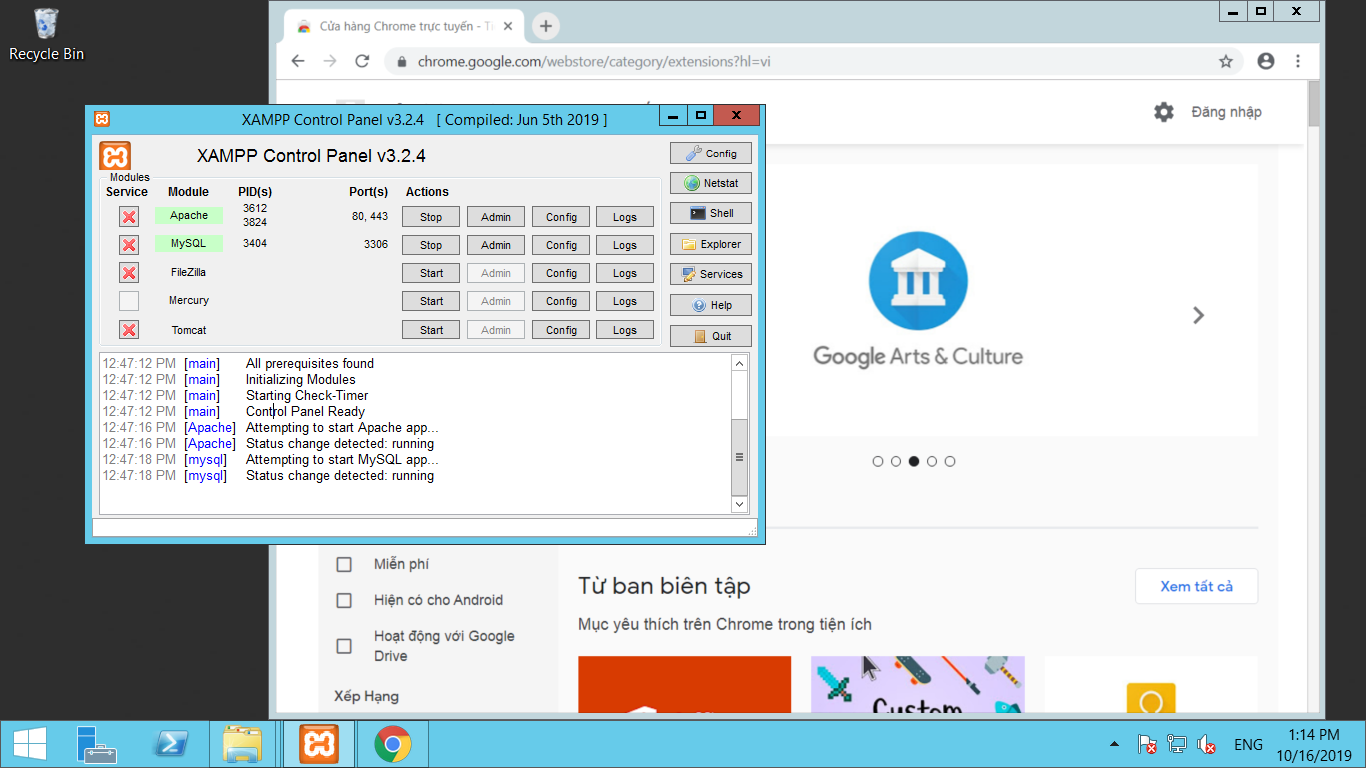Open Chrome three-dot menu
Viewport: 1366px width, 768px height.
tap(1298, 61)
